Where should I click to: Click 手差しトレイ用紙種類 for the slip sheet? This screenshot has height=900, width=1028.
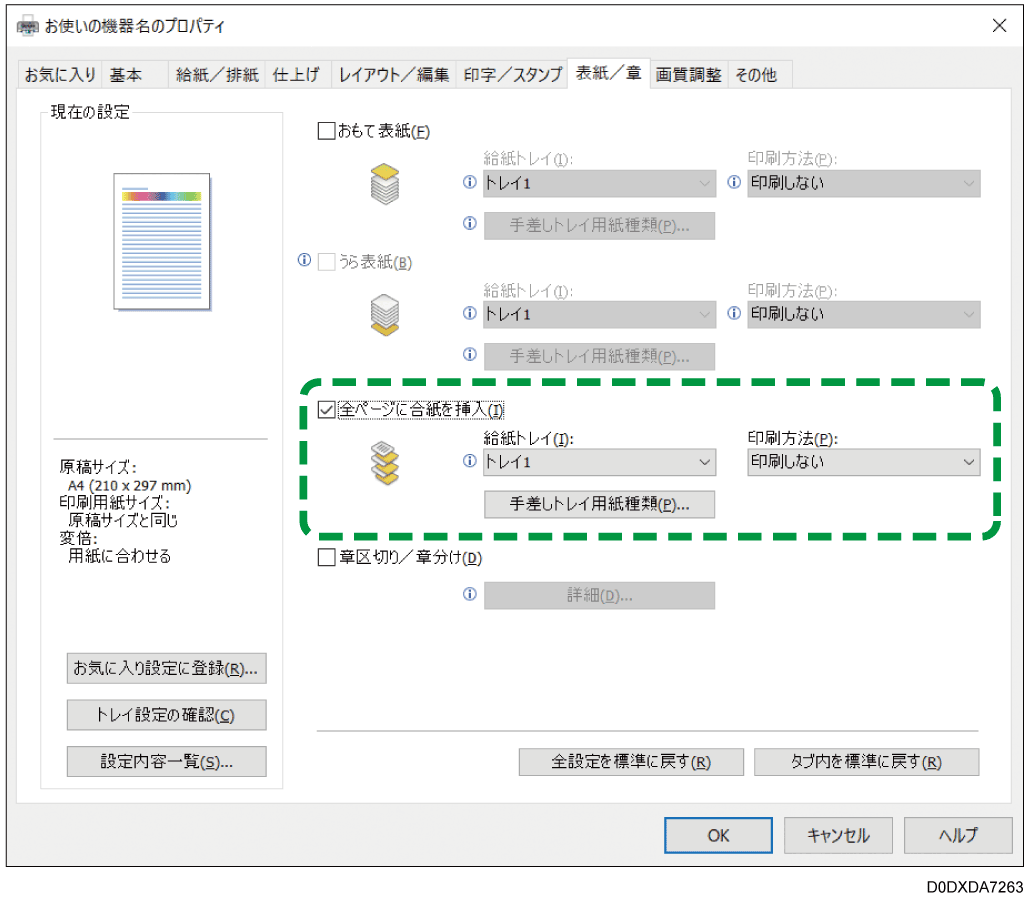tap(599, 504)
